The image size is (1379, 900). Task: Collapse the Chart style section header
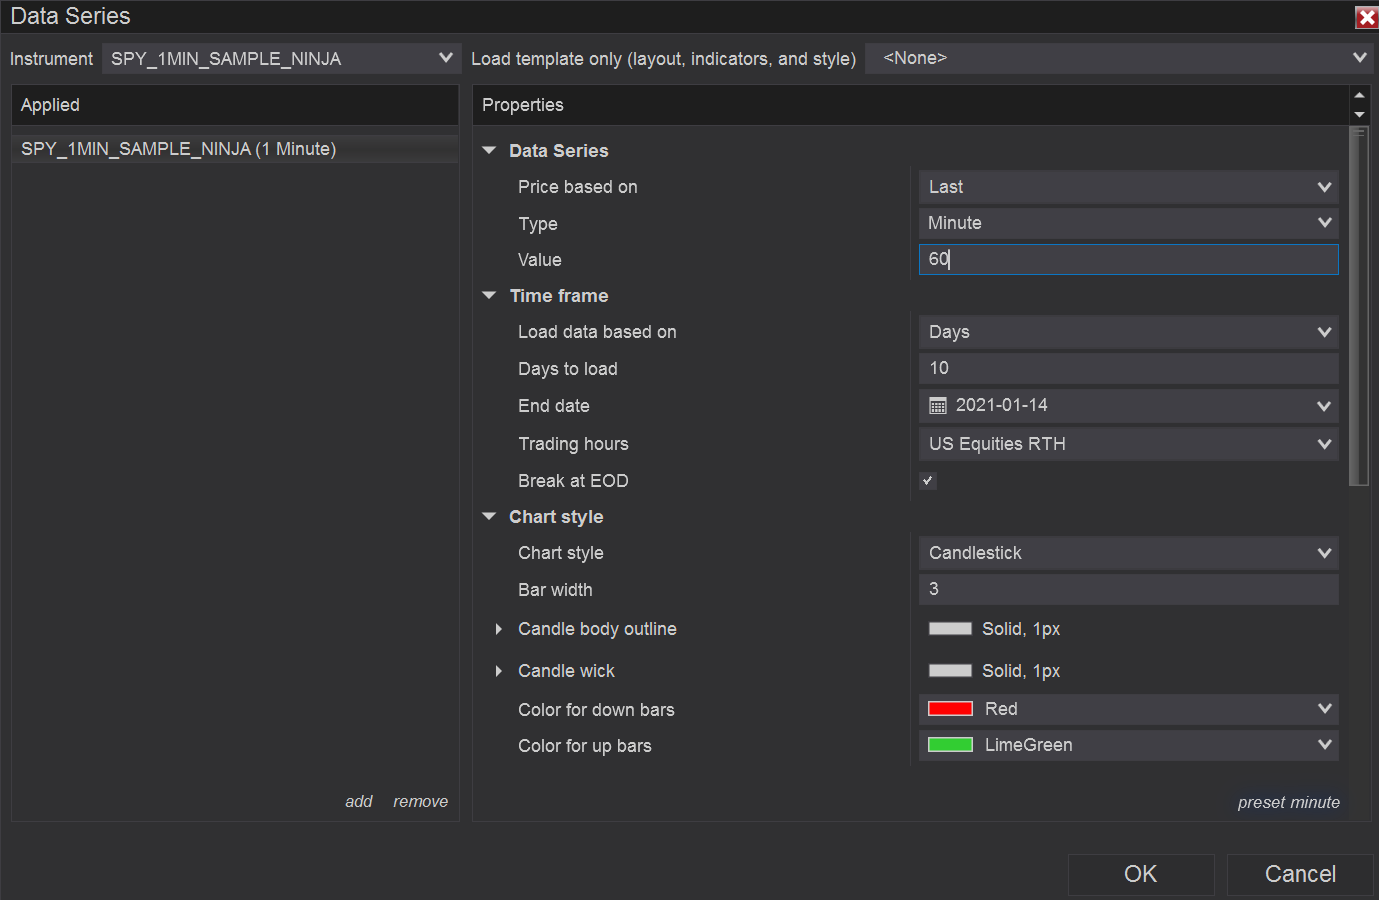[x=489, y=517]
